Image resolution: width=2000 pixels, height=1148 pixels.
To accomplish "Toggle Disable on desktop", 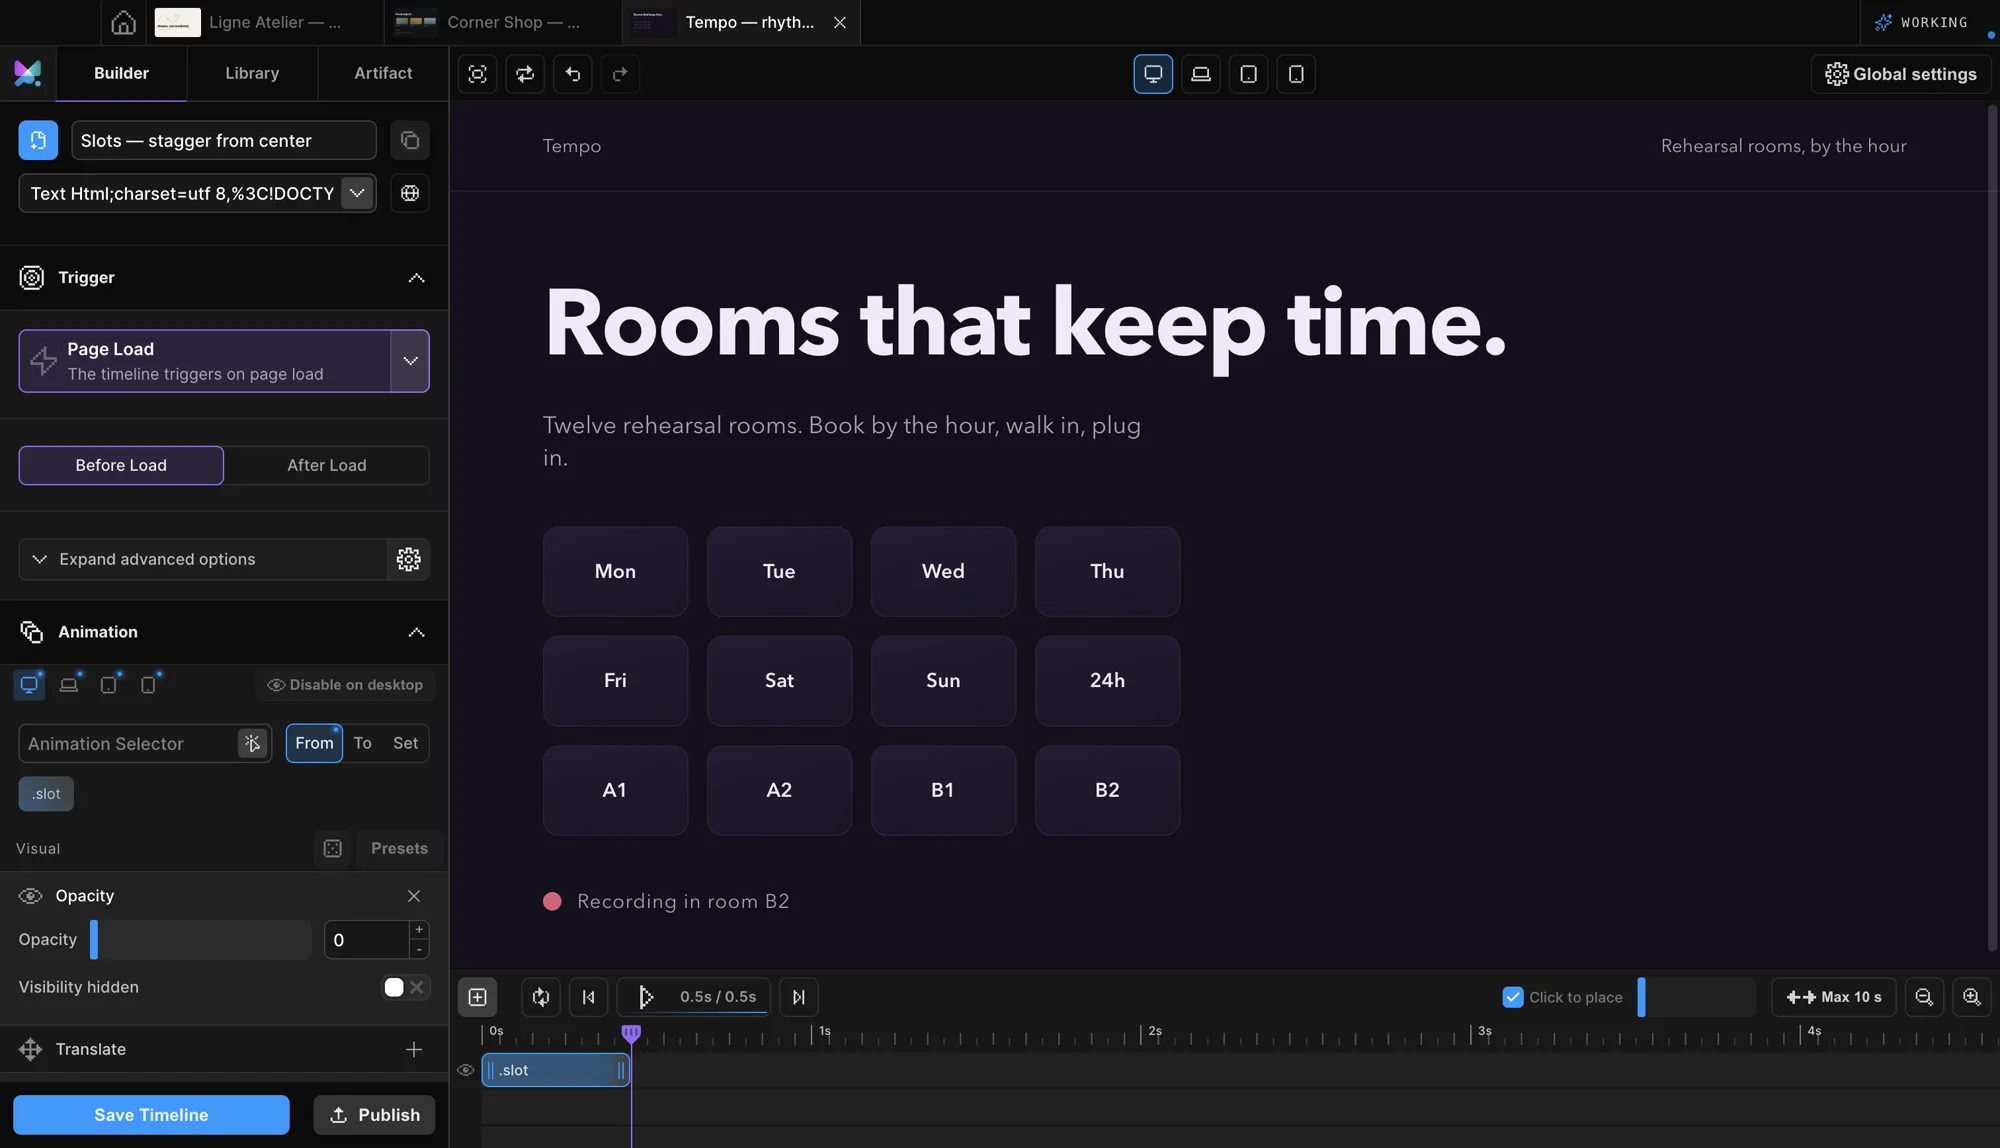I will coord(345,685).
